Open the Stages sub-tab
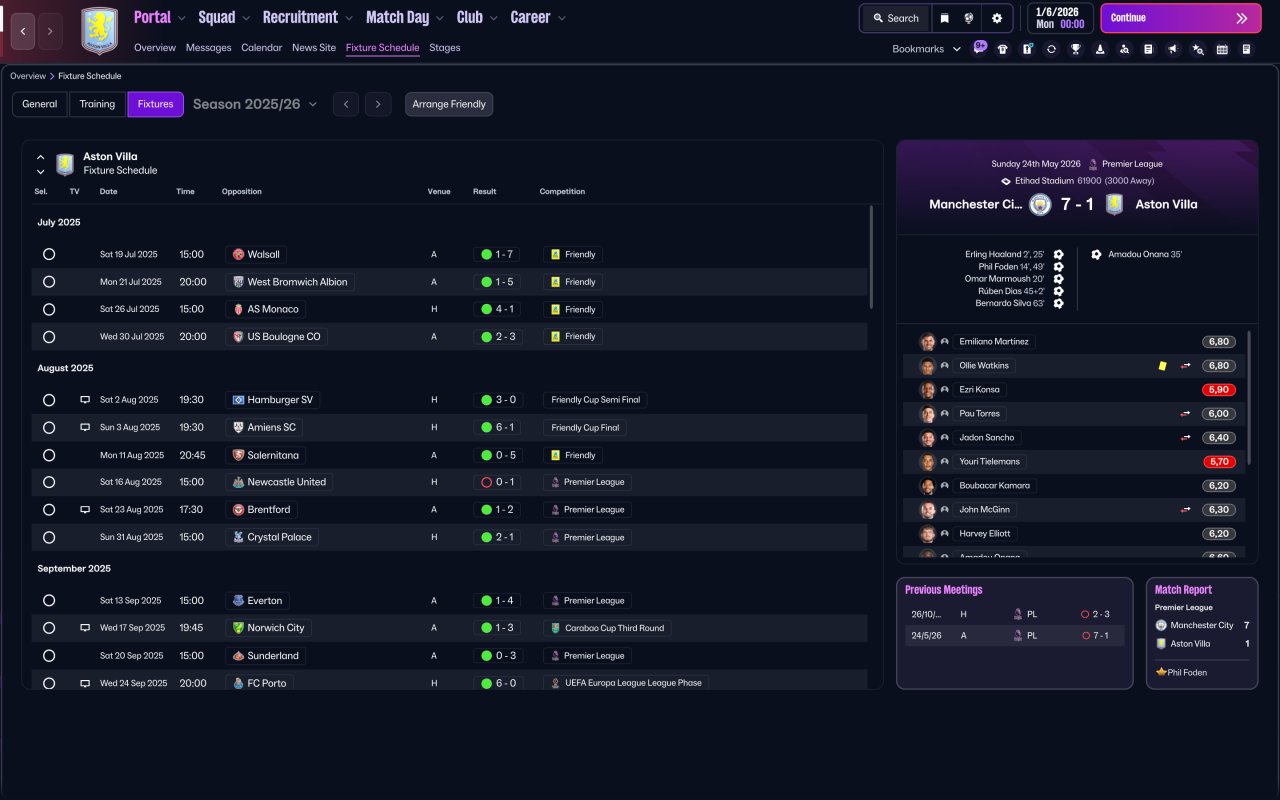 445,48
